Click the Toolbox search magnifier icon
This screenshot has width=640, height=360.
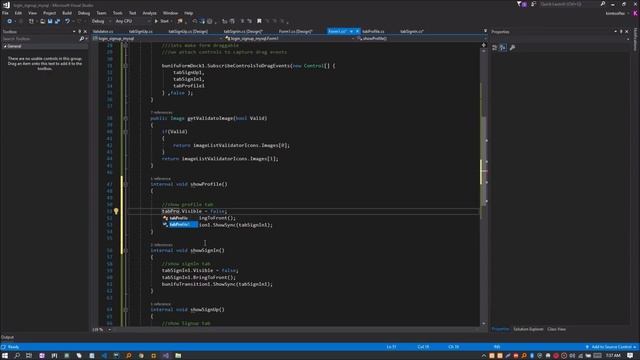tap(82, 39)
